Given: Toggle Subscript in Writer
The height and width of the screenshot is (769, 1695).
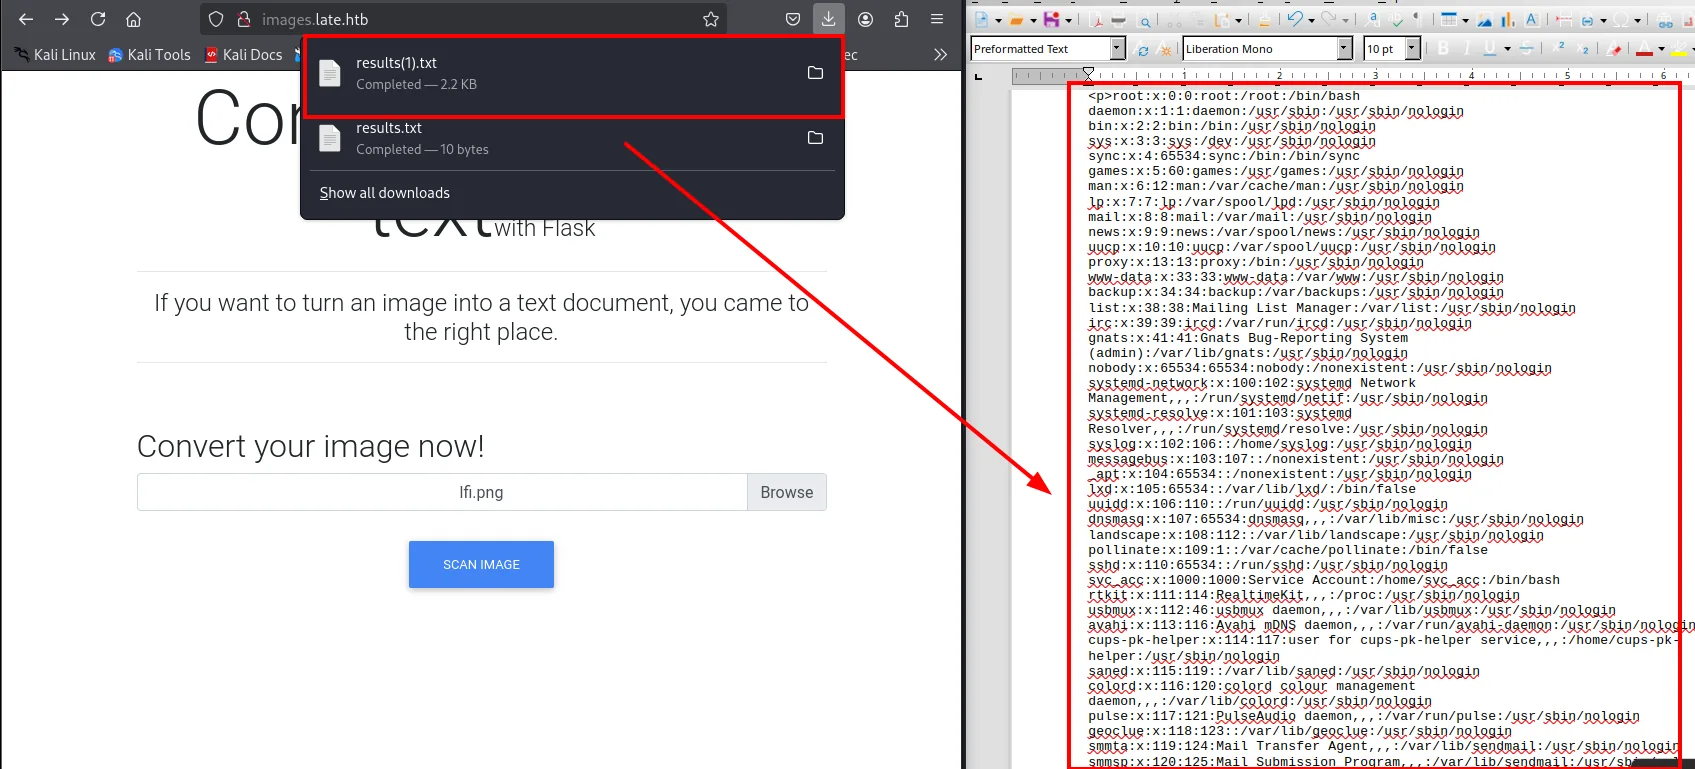Looking at the screenshot, I should pos(1583,49).
